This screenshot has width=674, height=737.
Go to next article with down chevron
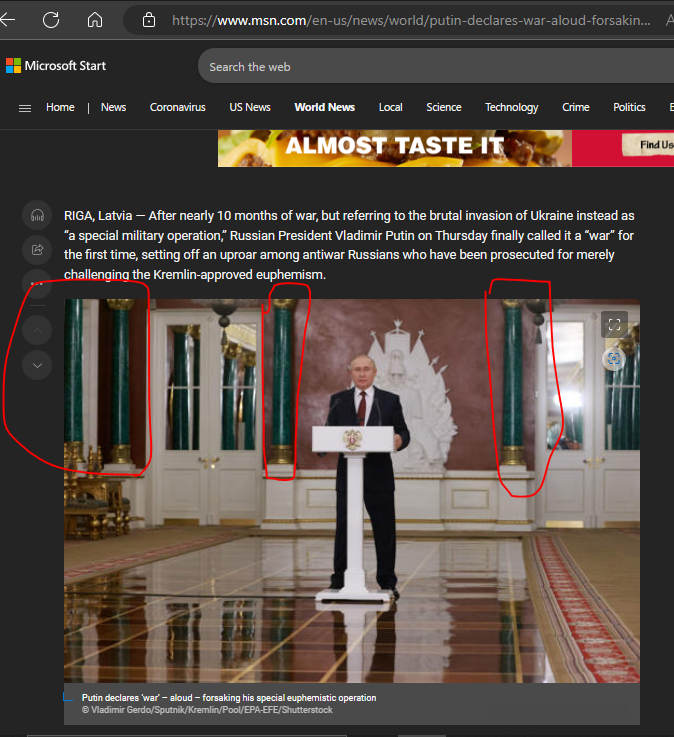pos(37,365)
